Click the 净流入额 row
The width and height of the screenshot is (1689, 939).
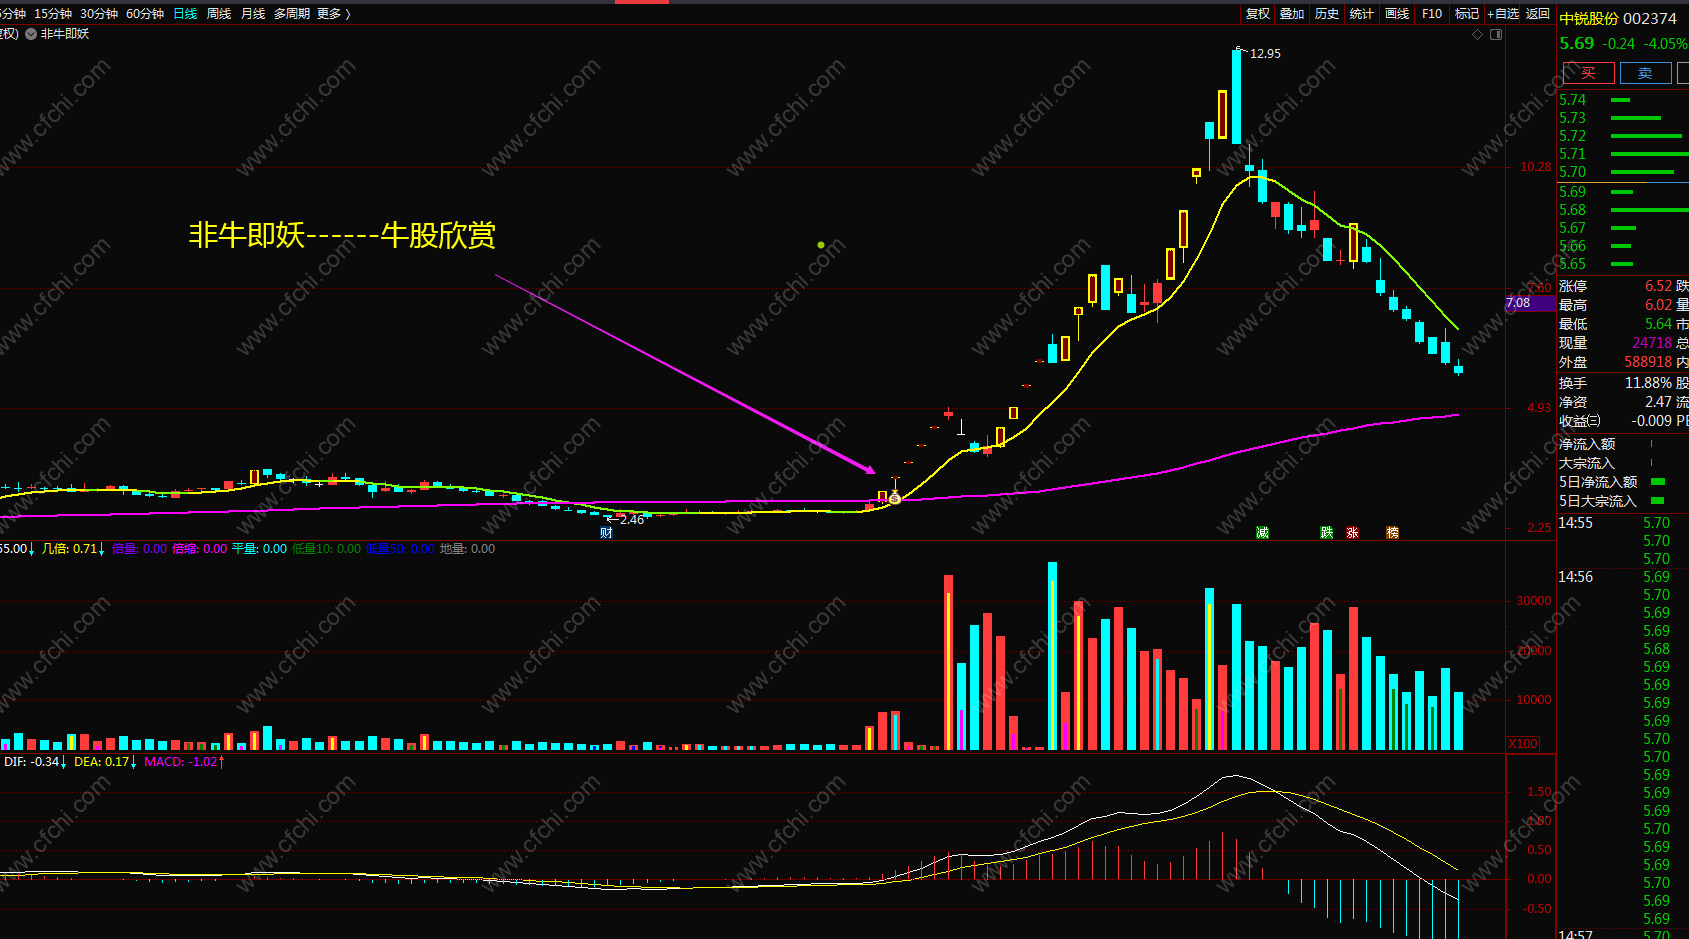pos(1623,444)
